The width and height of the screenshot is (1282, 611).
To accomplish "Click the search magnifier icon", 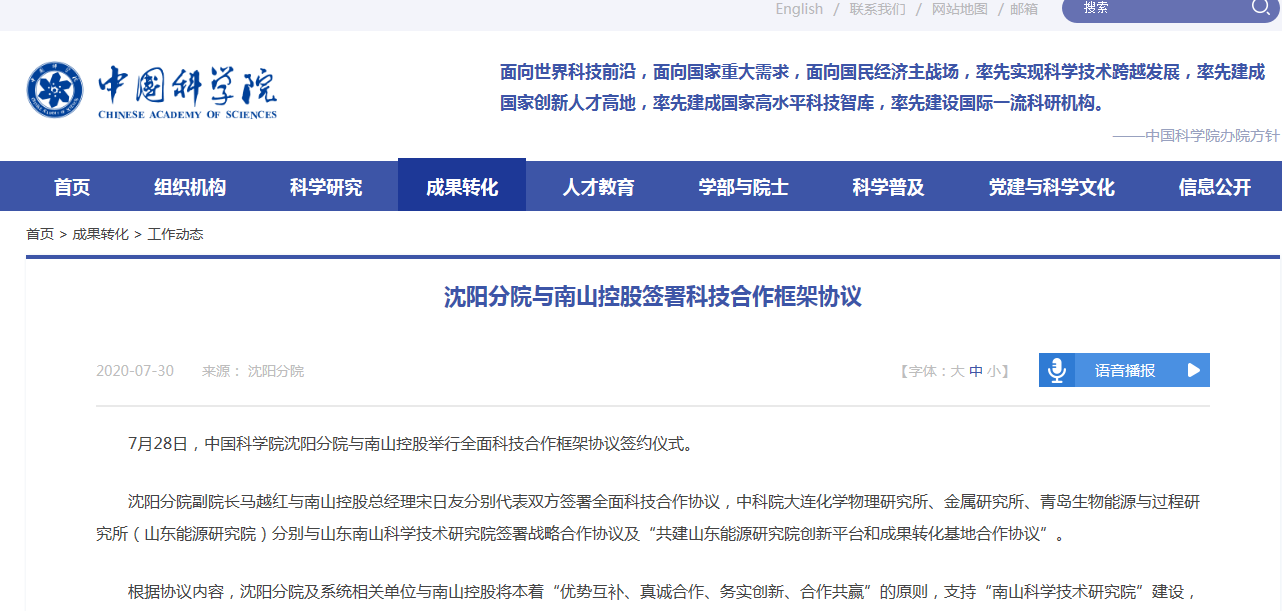I will [x=1260, y=8].
